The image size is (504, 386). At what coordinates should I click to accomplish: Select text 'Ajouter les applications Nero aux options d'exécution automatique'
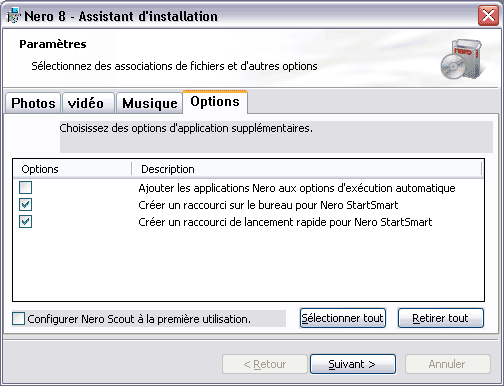[297, 188]
